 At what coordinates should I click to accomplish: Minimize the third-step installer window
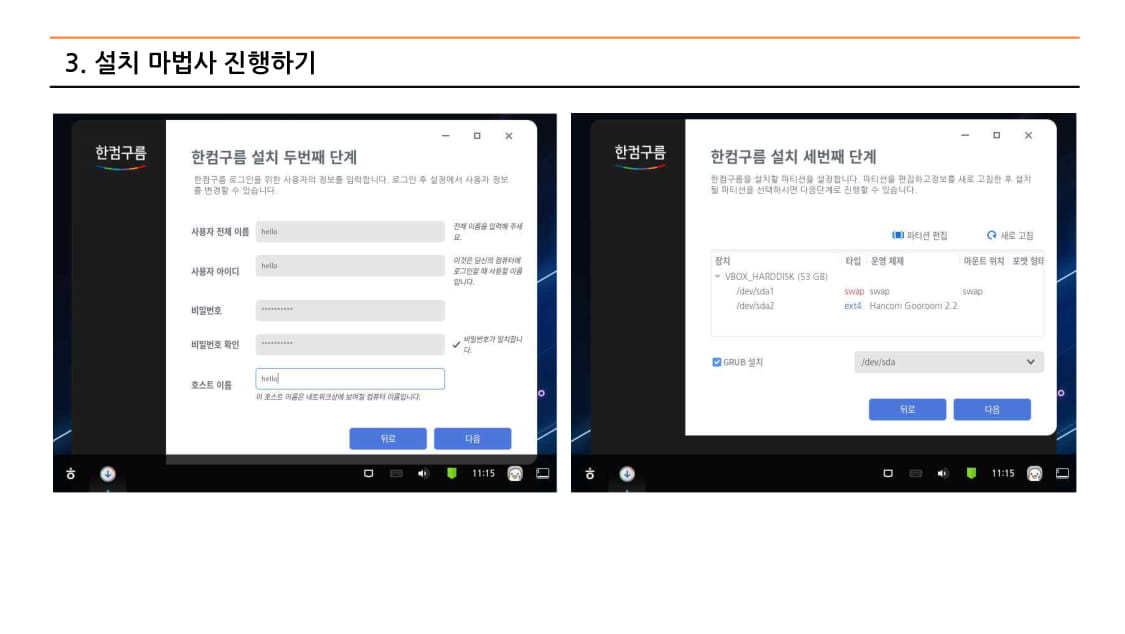965,135
